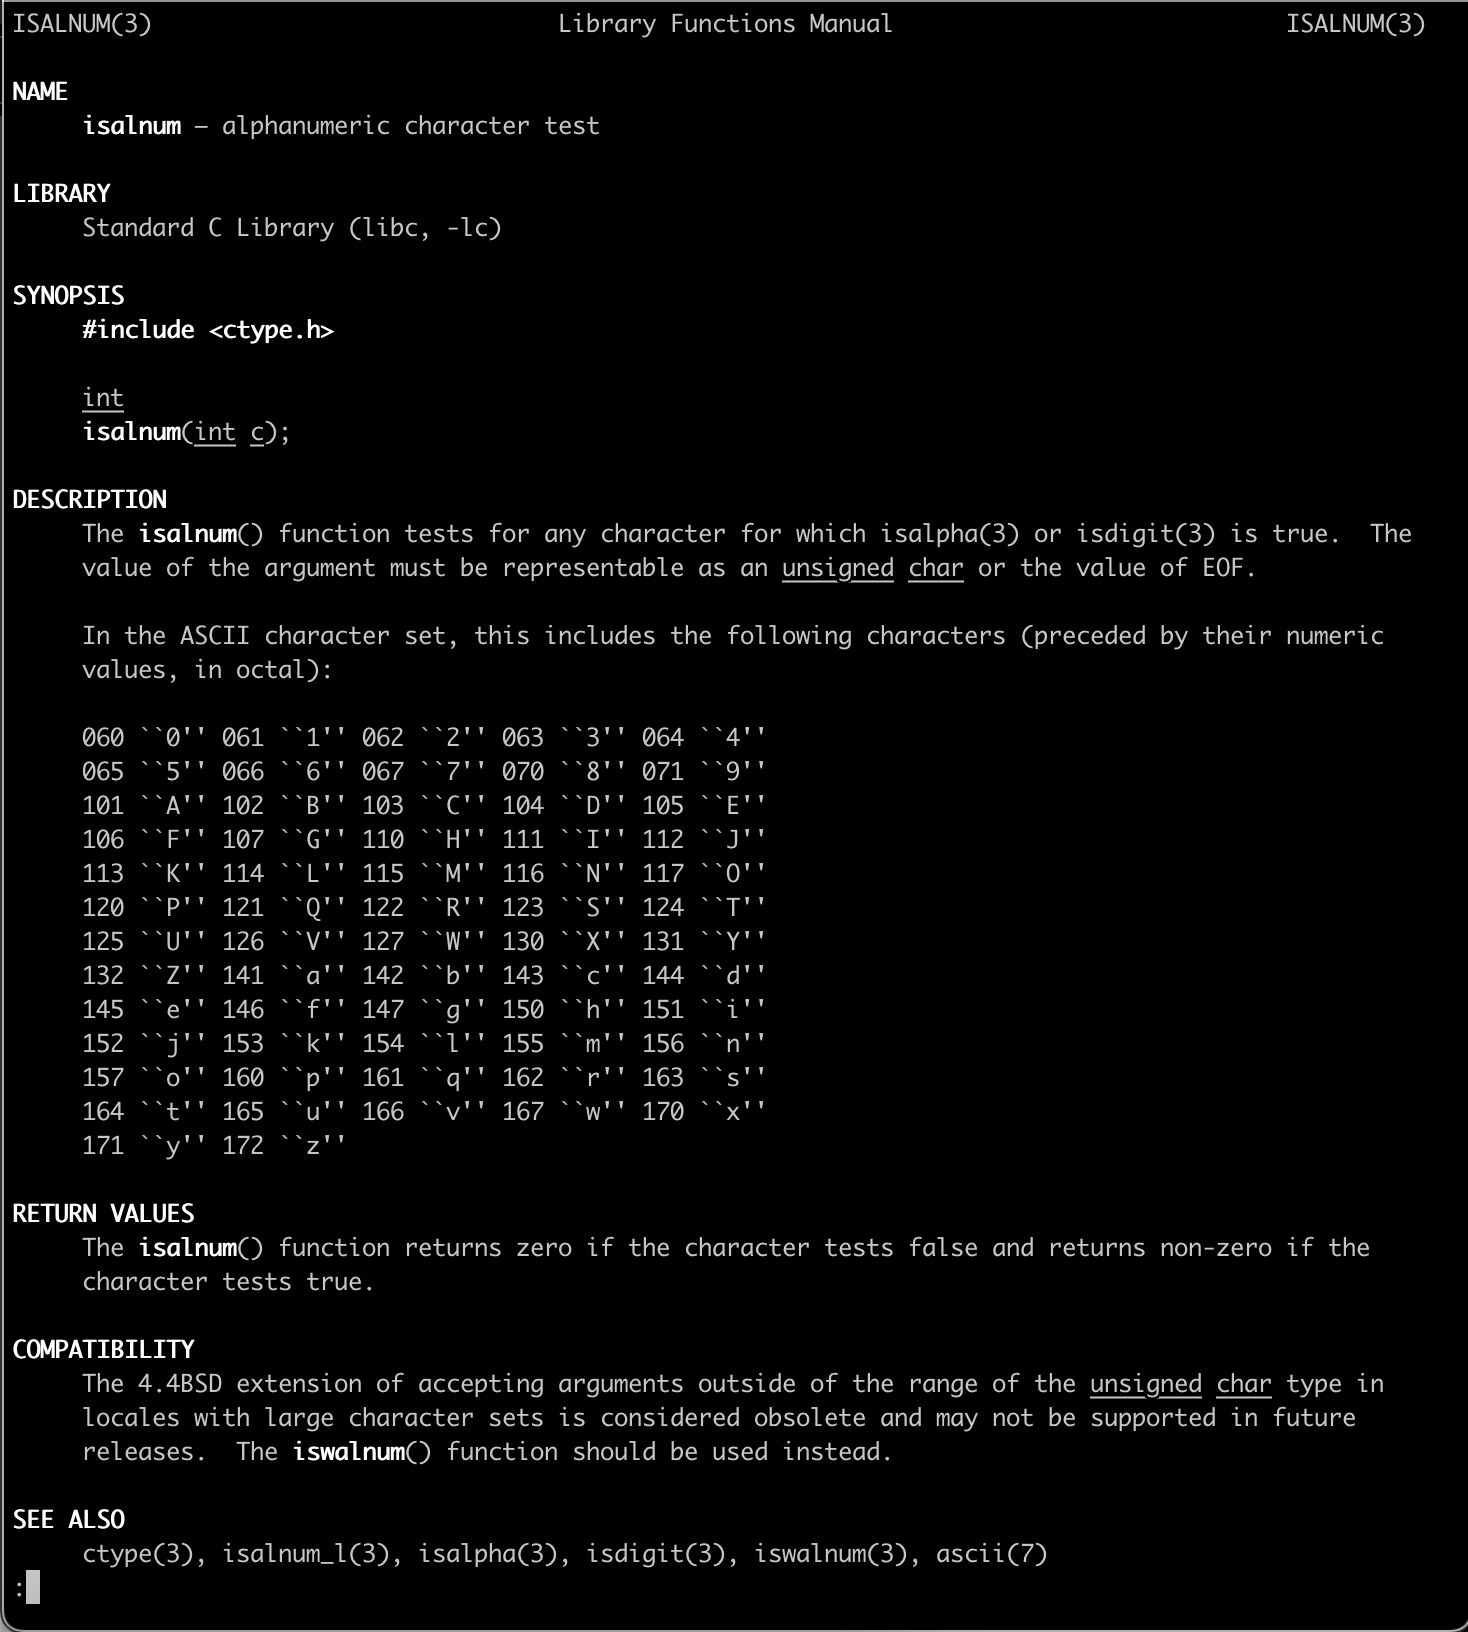Click the pager prompt cursor at bottom
The image size is (1468, 1632).
click(33, 1587)
